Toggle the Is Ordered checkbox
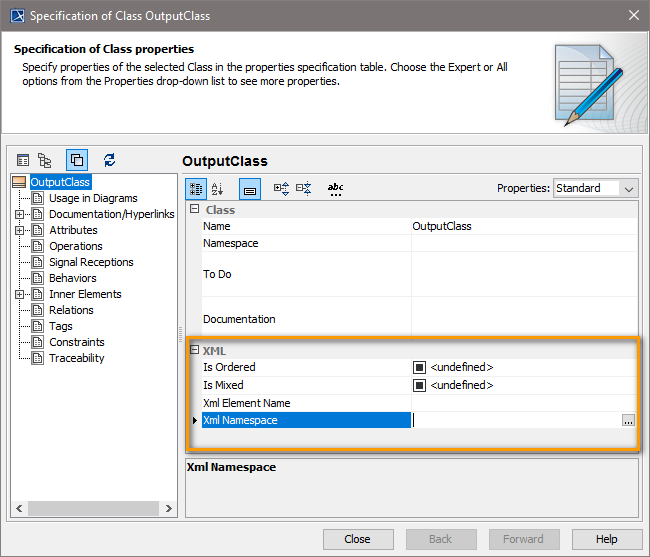650x557 pixels. tap(420, 367)
